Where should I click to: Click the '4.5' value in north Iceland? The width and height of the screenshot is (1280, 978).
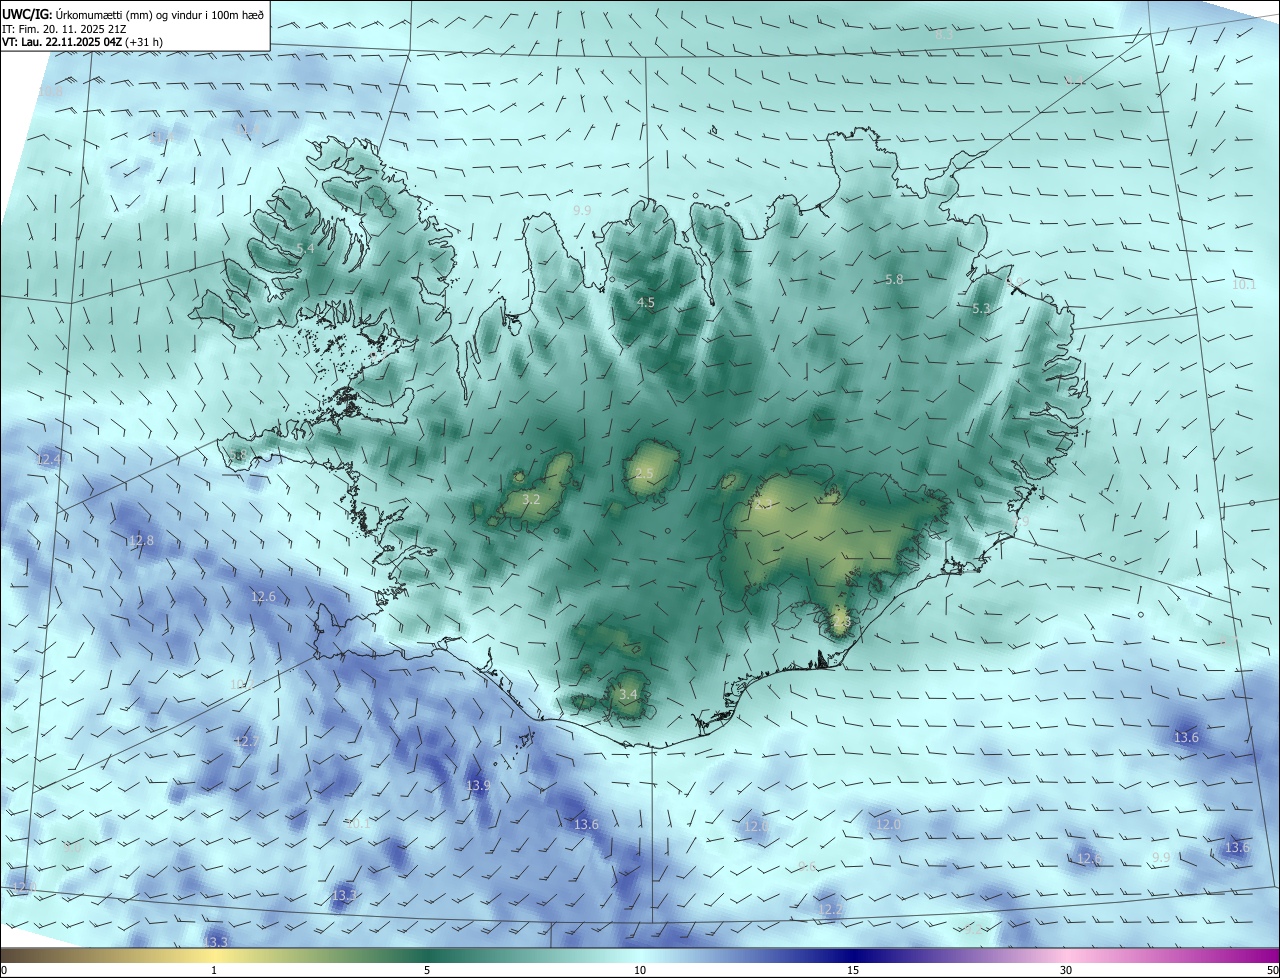click(x=646, y=302)
